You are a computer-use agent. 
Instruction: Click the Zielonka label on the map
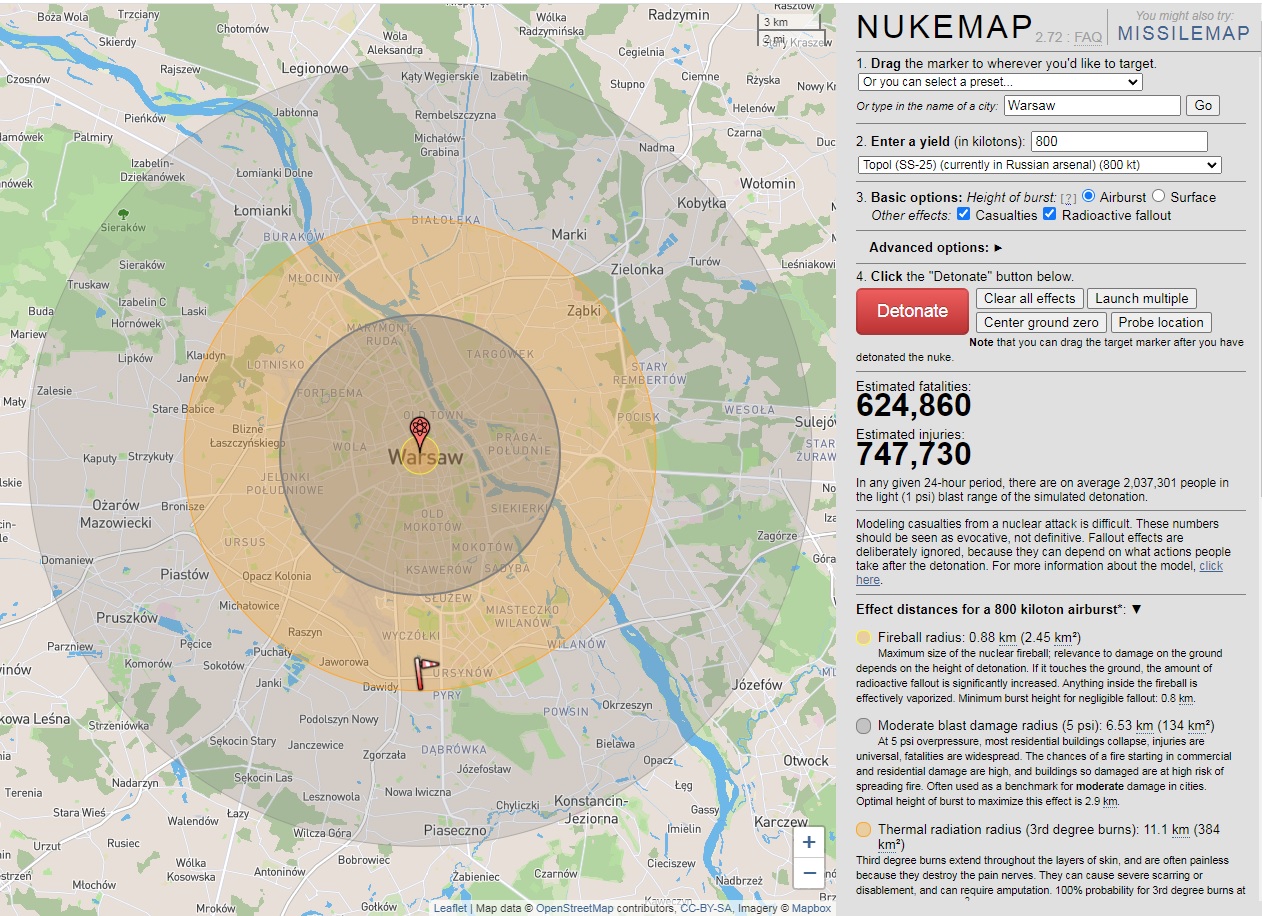click(x=637, y=269)
